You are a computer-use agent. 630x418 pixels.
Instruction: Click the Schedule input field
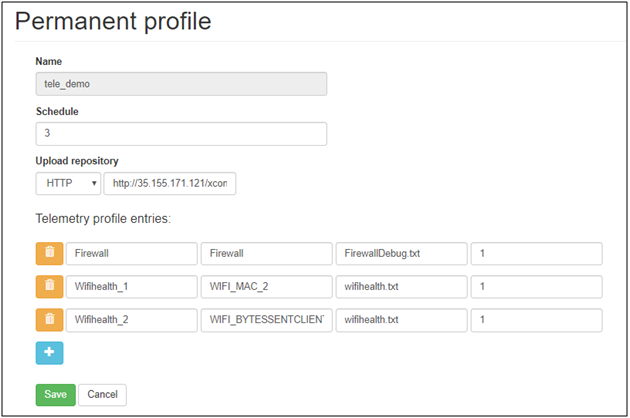click(x=181, y=134)
